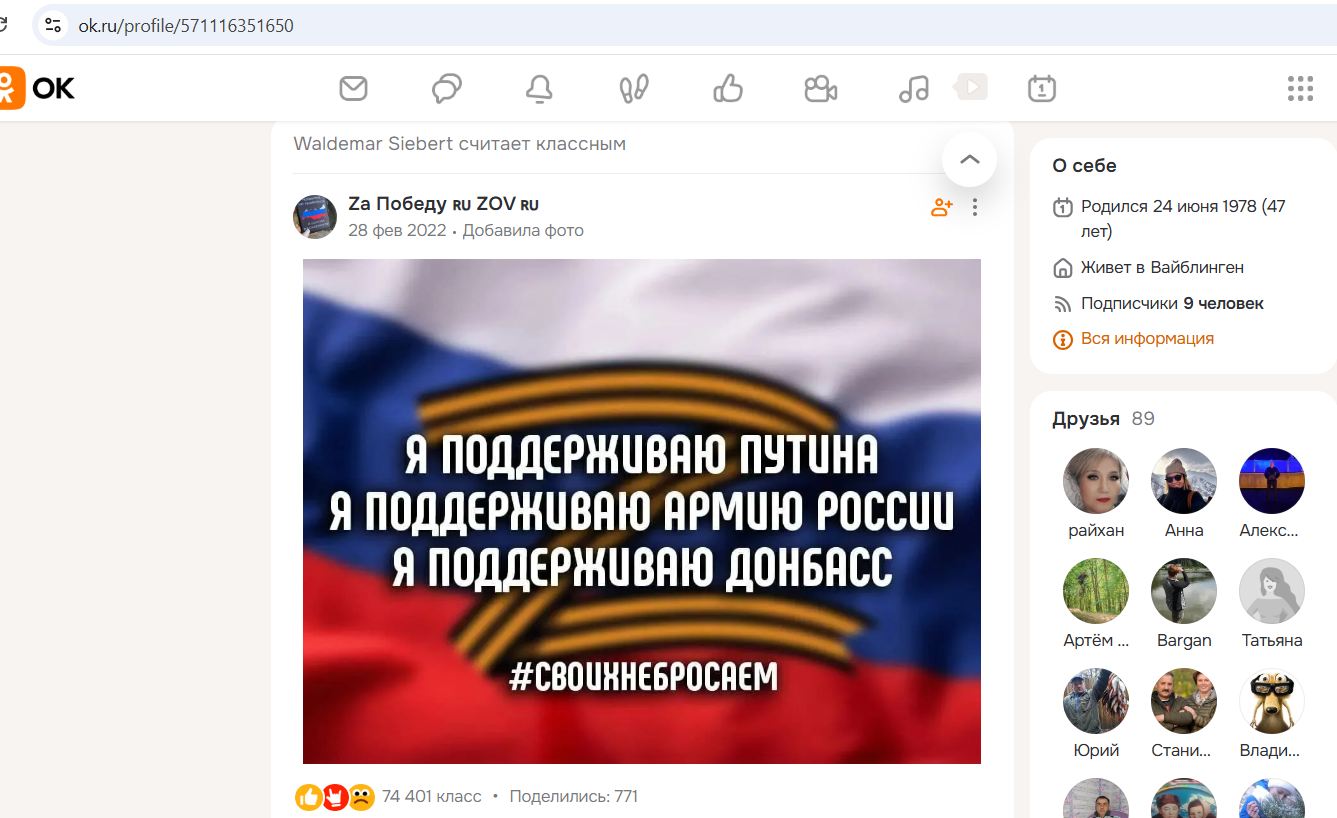Viewport: 1337px width, 818px height.
Task: Click the browser address bar URL
Action: (186, 26)
